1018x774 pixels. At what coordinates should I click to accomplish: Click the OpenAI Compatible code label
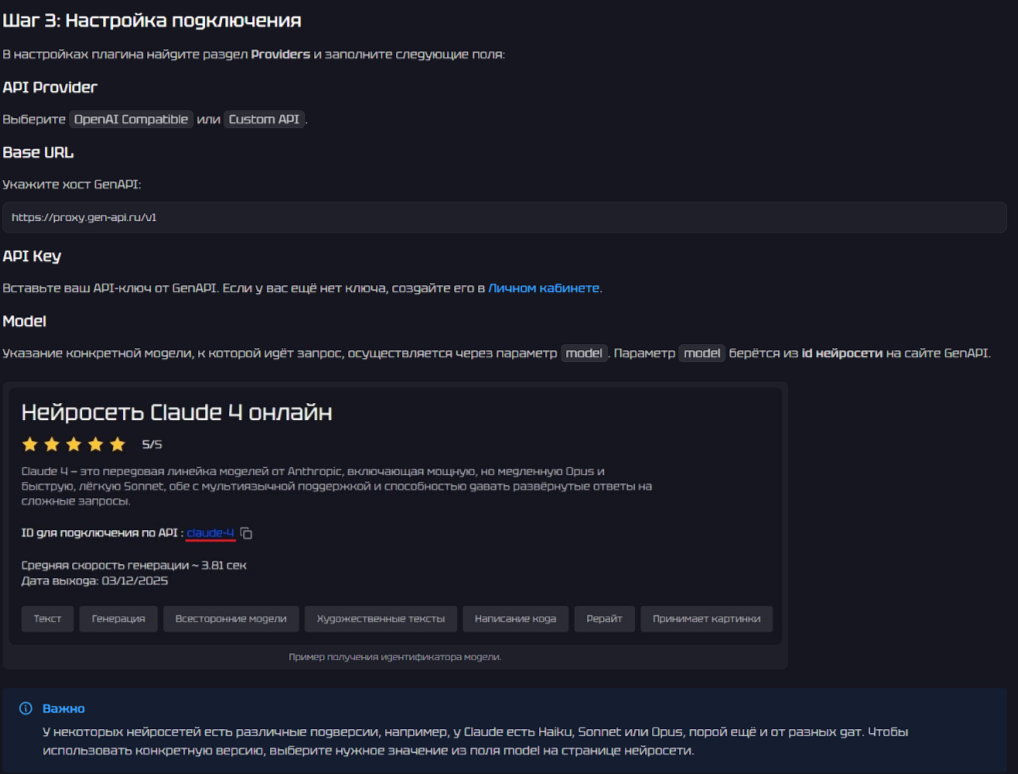[x=130, y=119]
